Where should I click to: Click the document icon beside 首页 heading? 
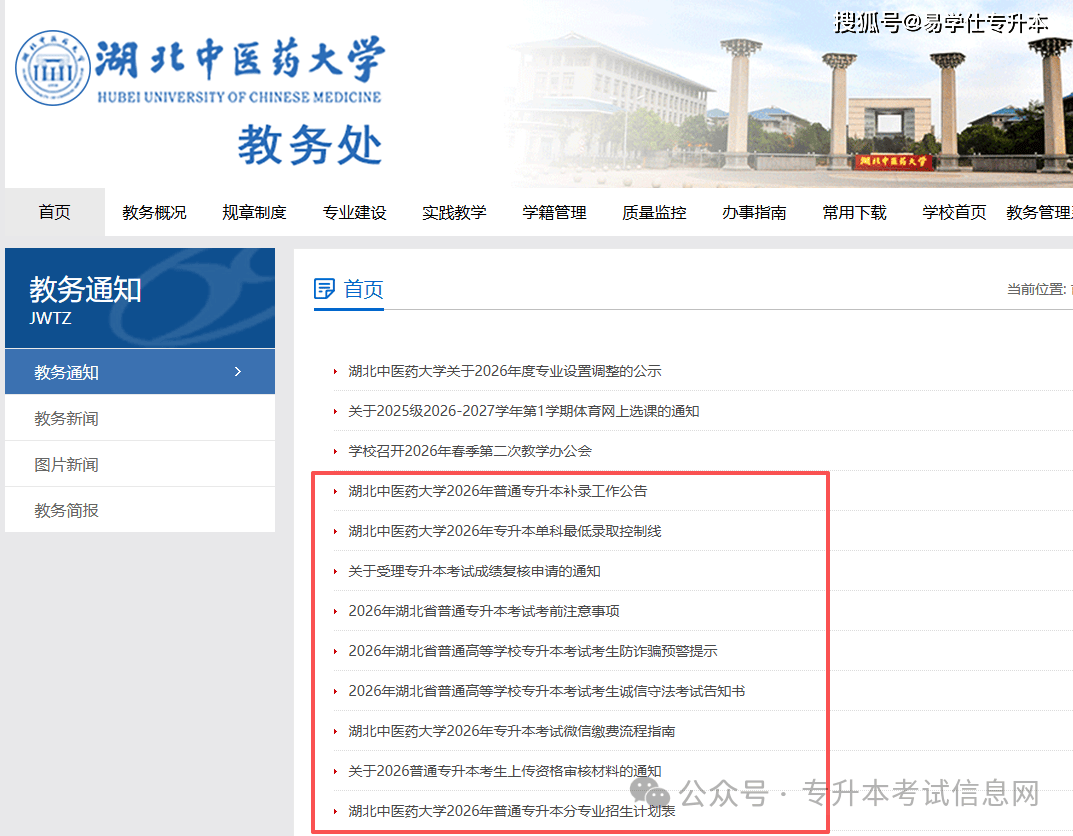click(x=324, y=289)
